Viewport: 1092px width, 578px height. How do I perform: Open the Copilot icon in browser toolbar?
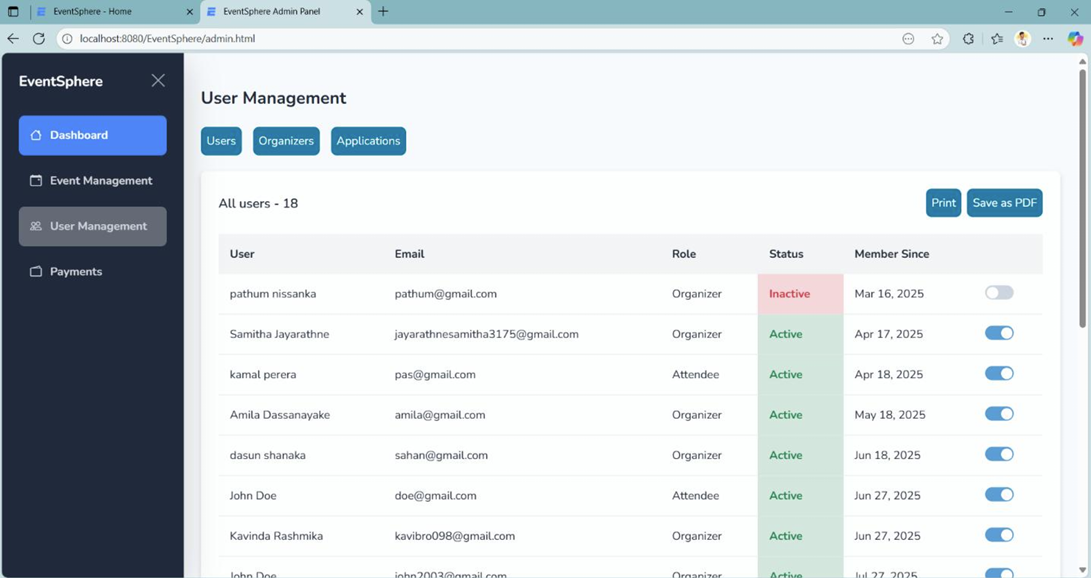click(1075, 39)
